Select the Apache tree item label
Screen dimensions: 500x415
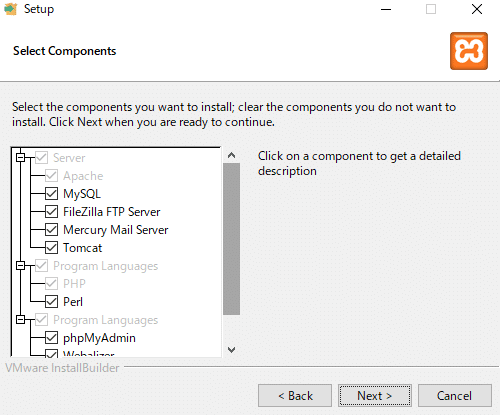83,176
